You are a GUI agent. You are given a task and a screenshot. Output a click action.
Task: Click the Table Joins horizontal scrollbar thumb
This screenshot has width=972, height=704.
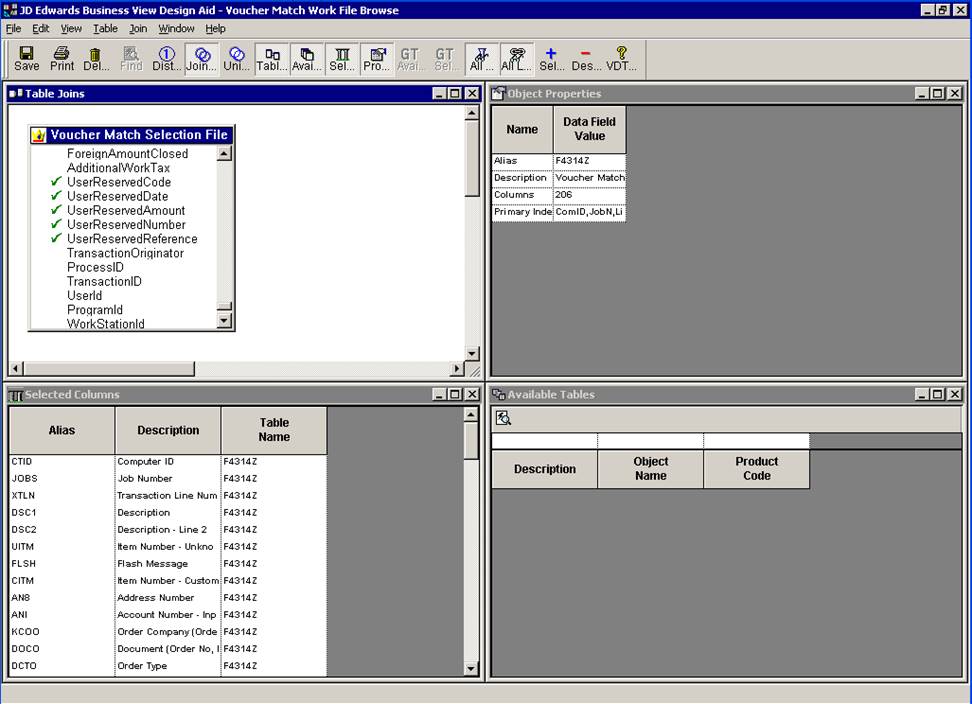click(x=109, y=369)
